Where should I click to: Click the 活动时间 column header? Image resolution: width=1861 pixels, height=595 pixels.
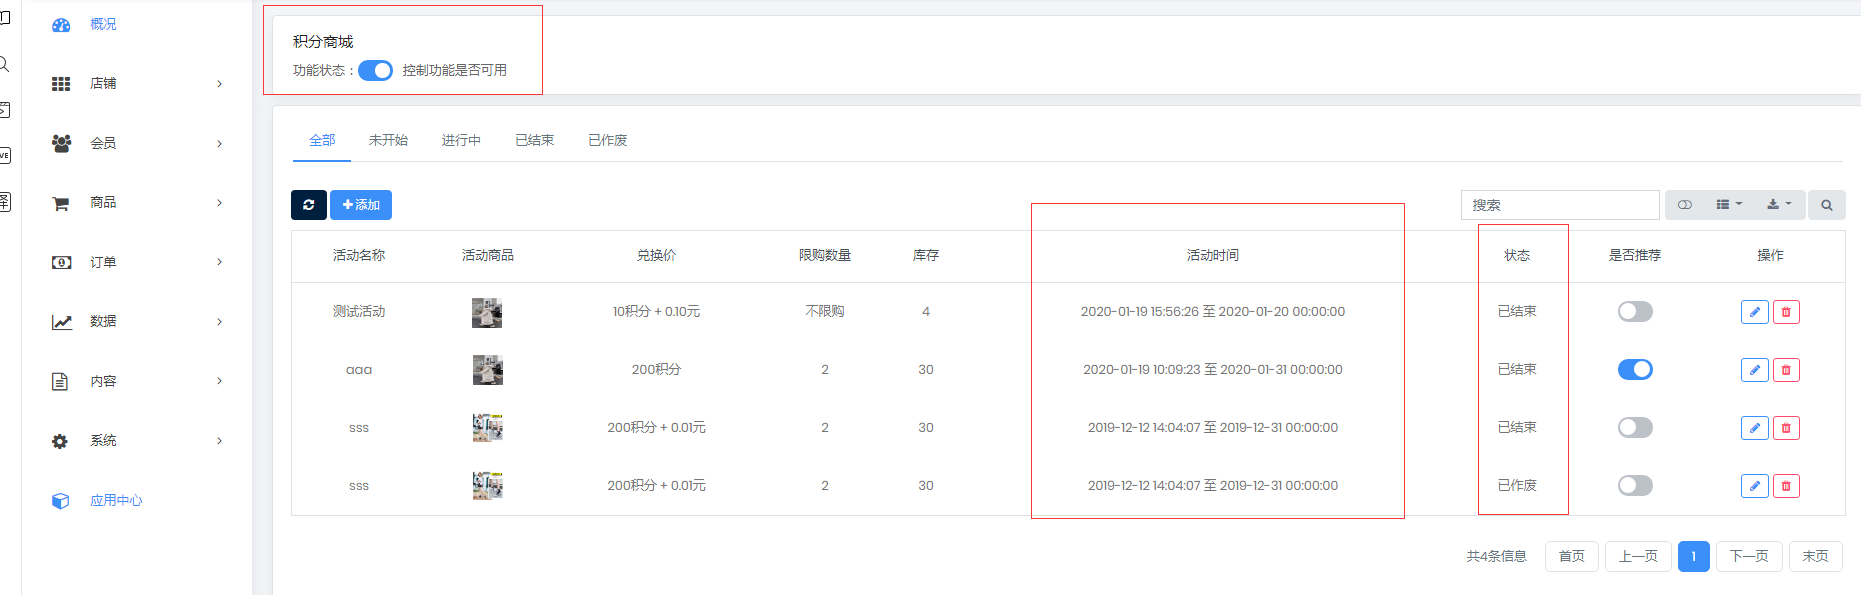(1213, 256)
